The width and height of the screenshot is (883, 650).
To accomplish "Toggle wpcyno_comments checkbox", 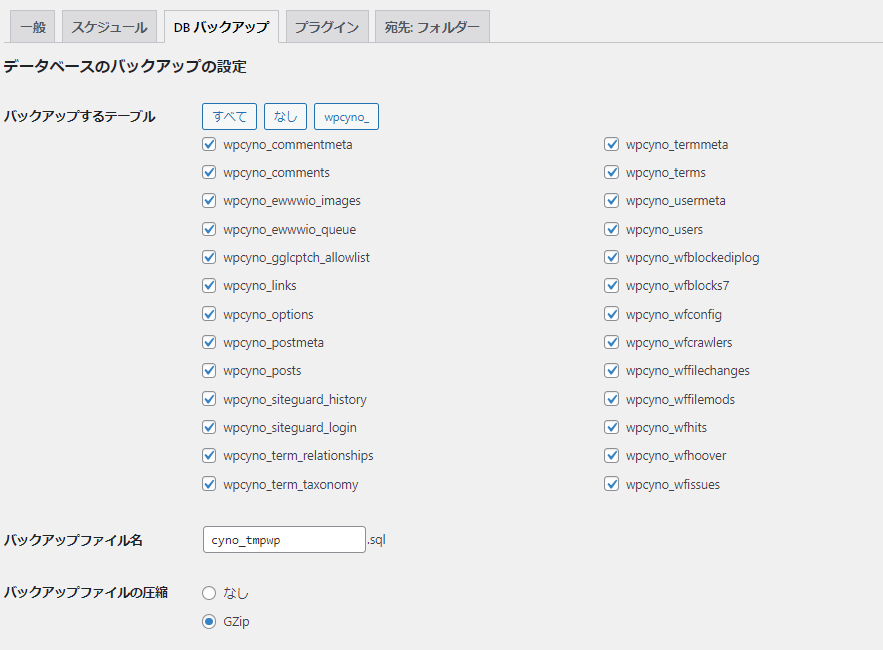I will (209, 172).
